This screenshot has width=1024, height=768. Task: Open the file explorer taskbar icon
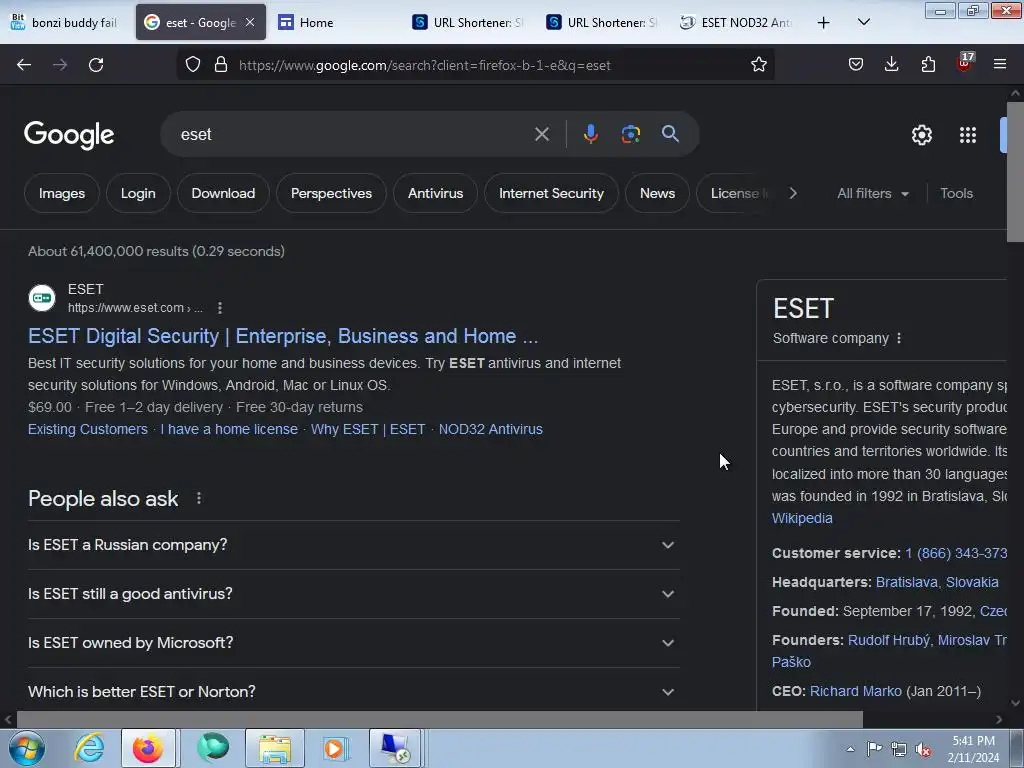click(275, 748)
